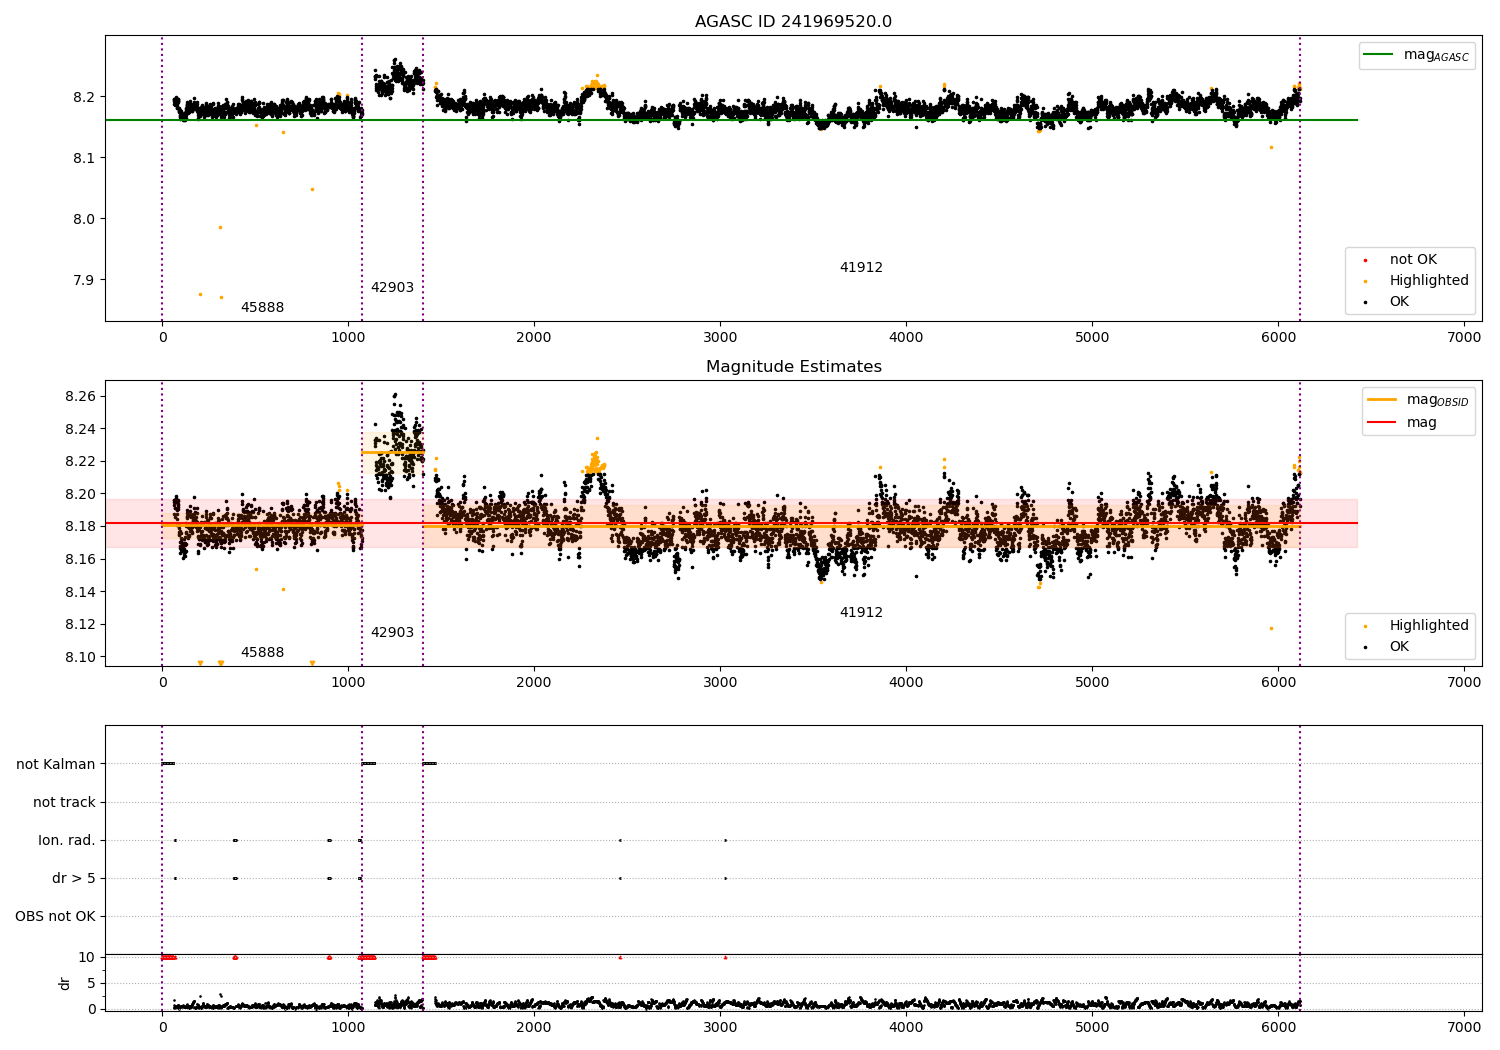Select the 'dr > 5' row label
The height and width of the screenshot is (1050, 1500).
(x=74, y=878)
